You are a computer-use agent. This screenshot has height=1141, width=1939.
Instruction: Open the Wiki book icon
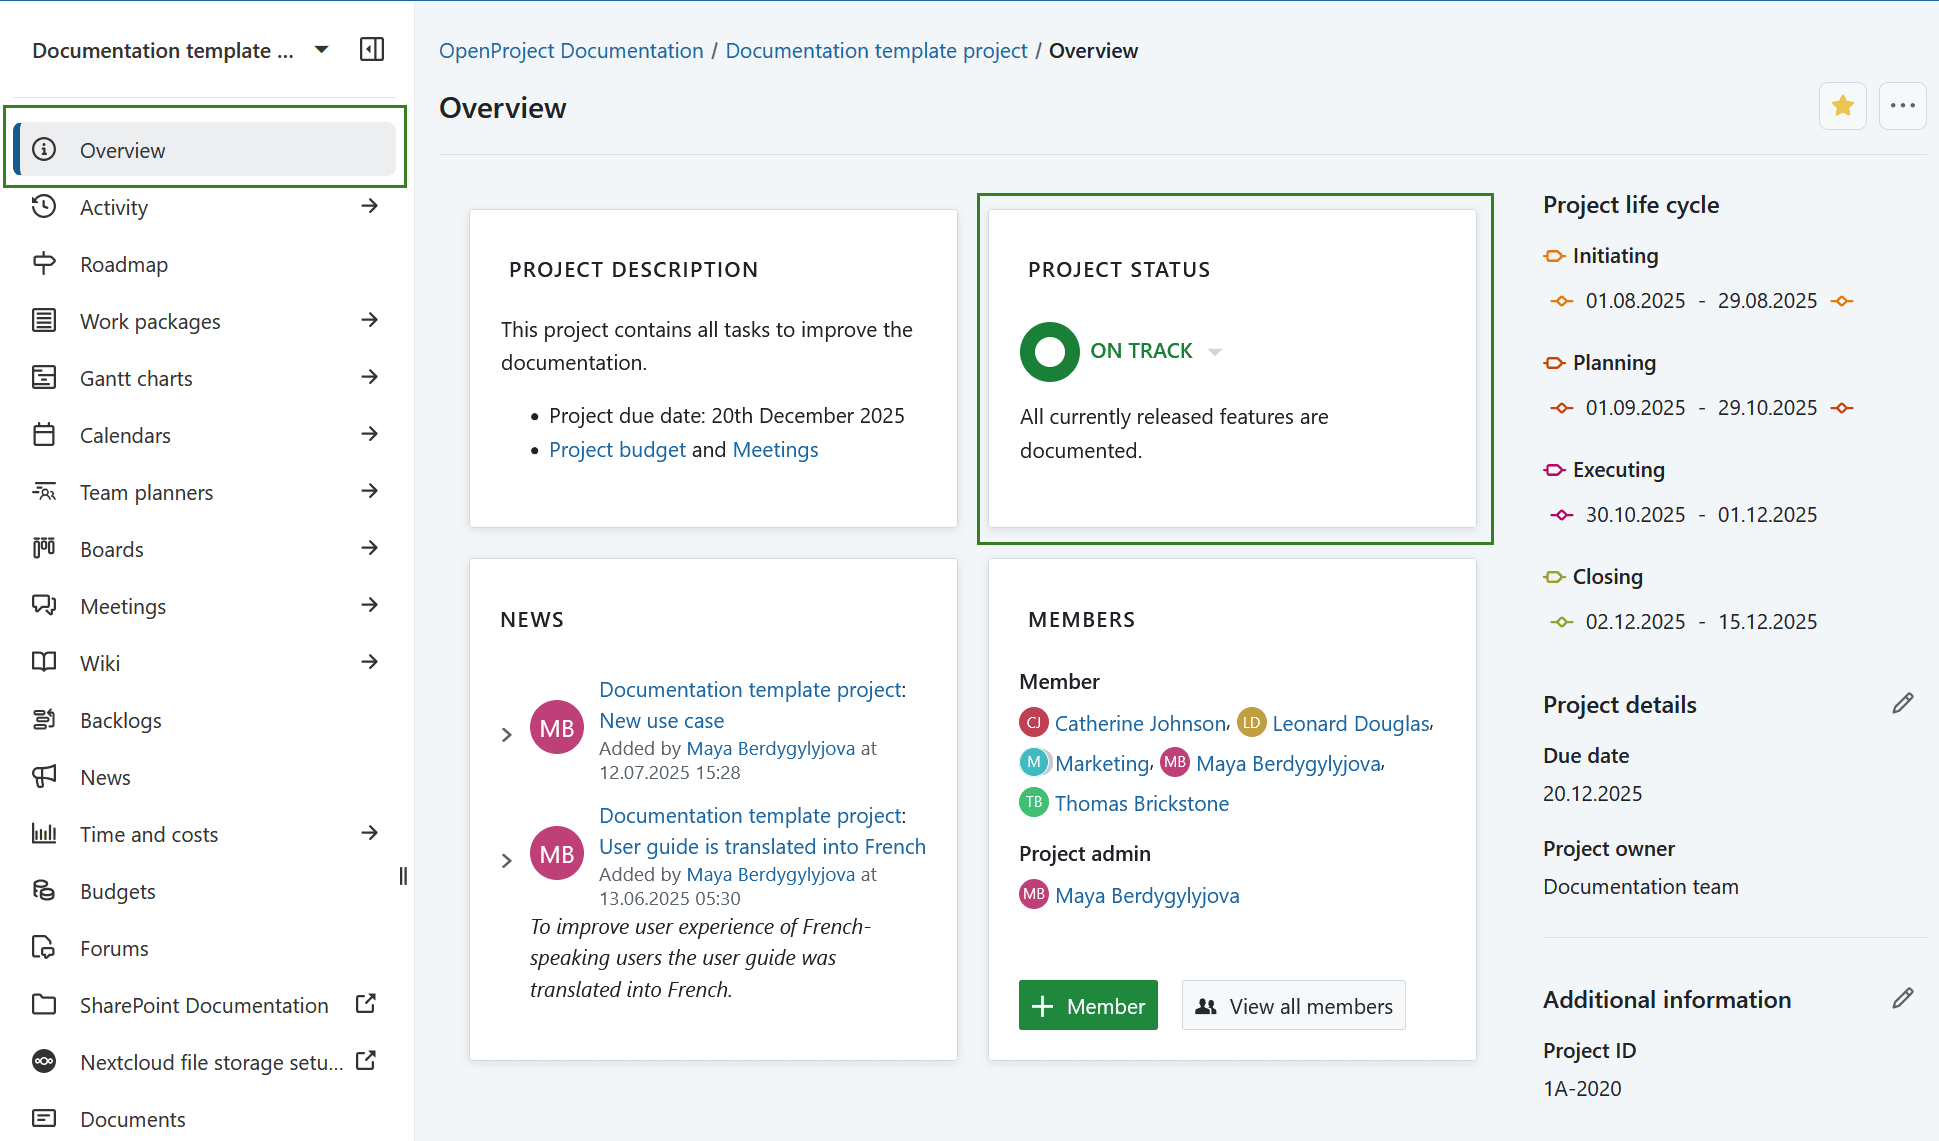[x=44, y=662]
